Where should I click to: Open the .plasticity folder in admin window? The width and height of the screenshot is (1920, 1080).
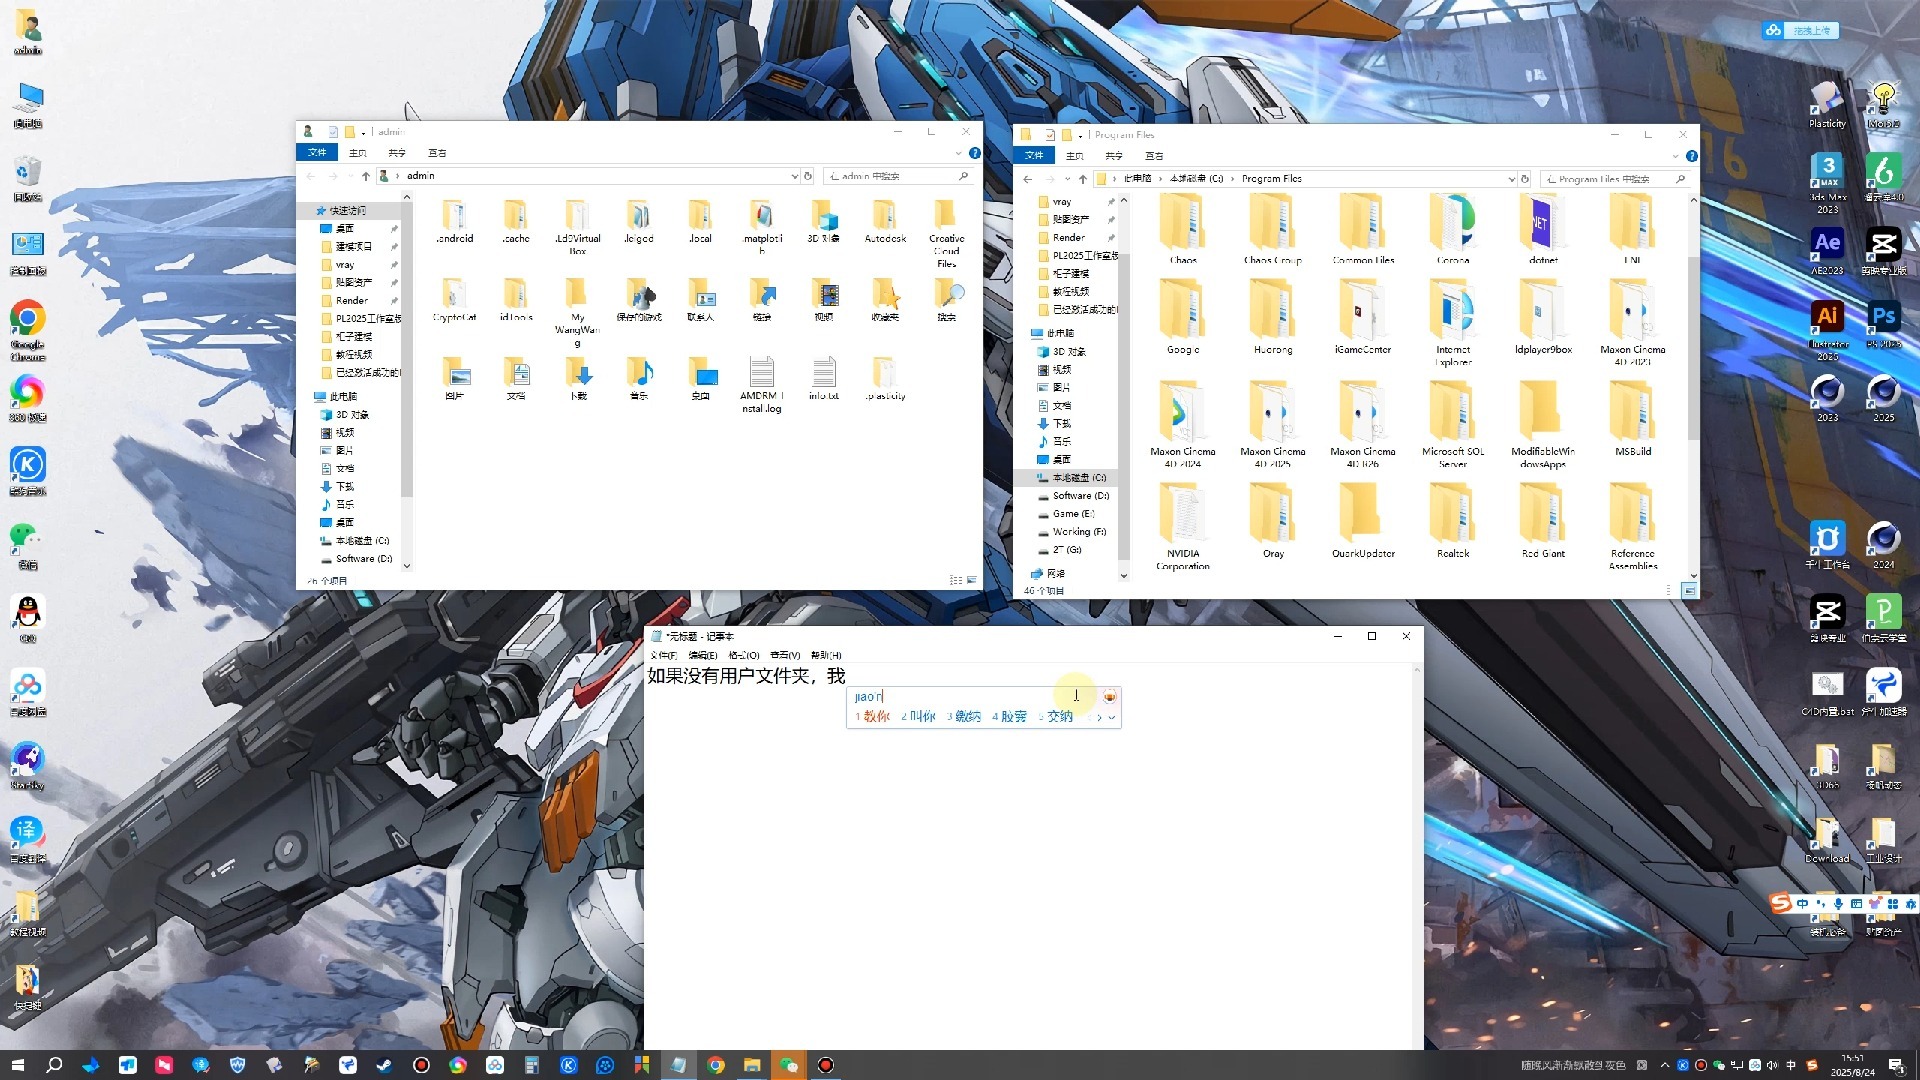click(x=885, y=378)
